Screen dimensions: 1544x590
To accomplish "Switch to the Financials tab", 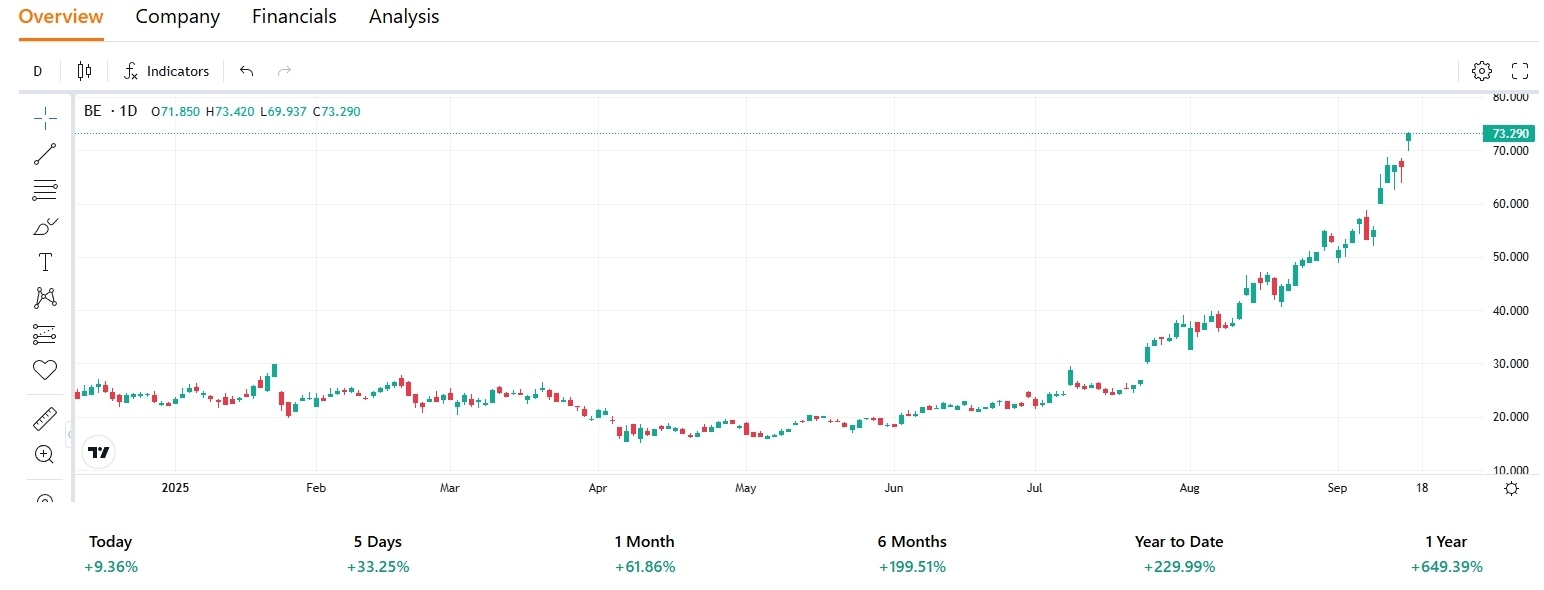I will click(x=294, y=17).
